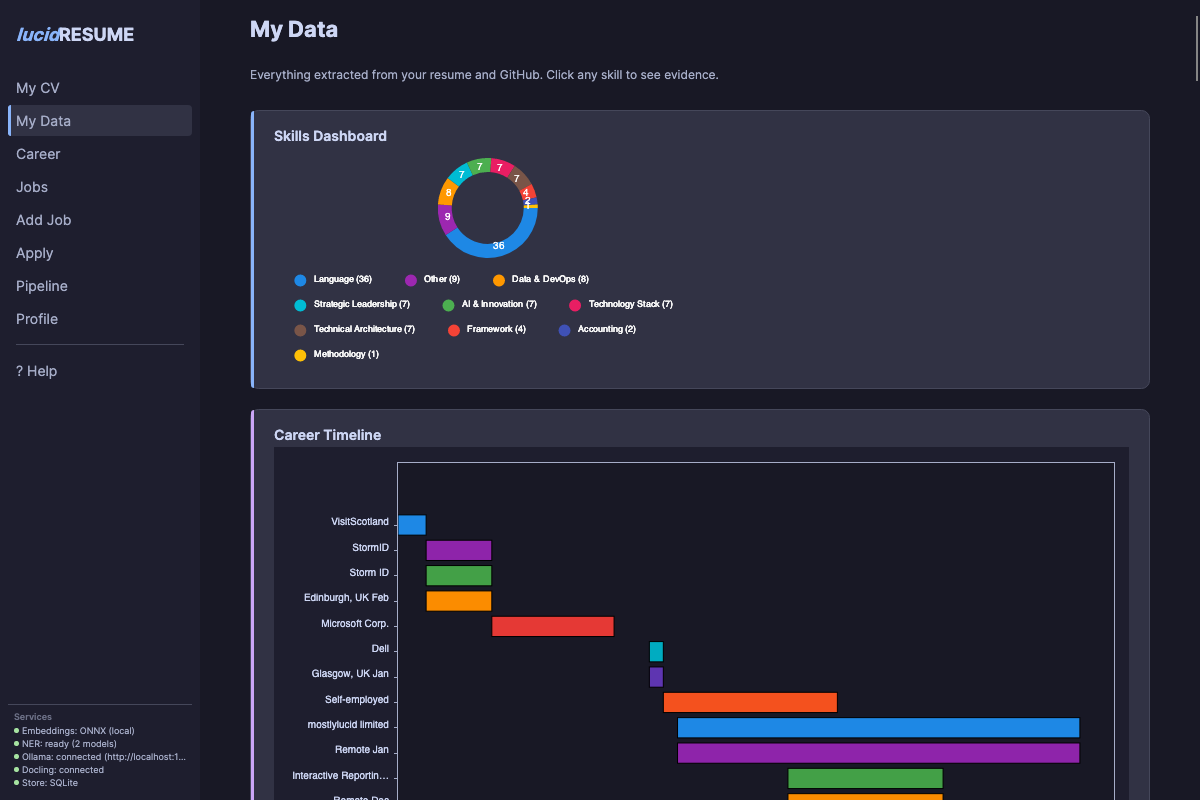Select the Framework (4) legend label
The height and width of the screenshot is (800, 1200).
[497, 329]
